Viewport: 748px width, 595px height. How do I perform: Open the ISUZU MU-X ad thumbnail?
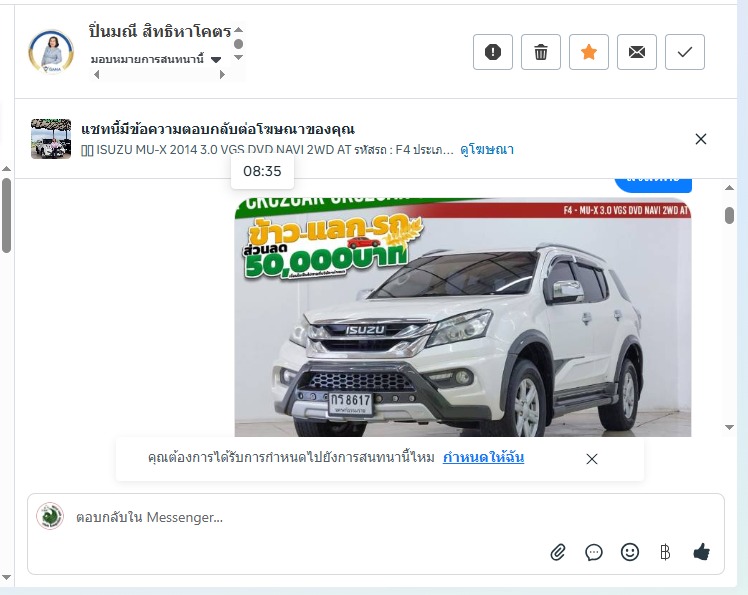tap(51, 139)
